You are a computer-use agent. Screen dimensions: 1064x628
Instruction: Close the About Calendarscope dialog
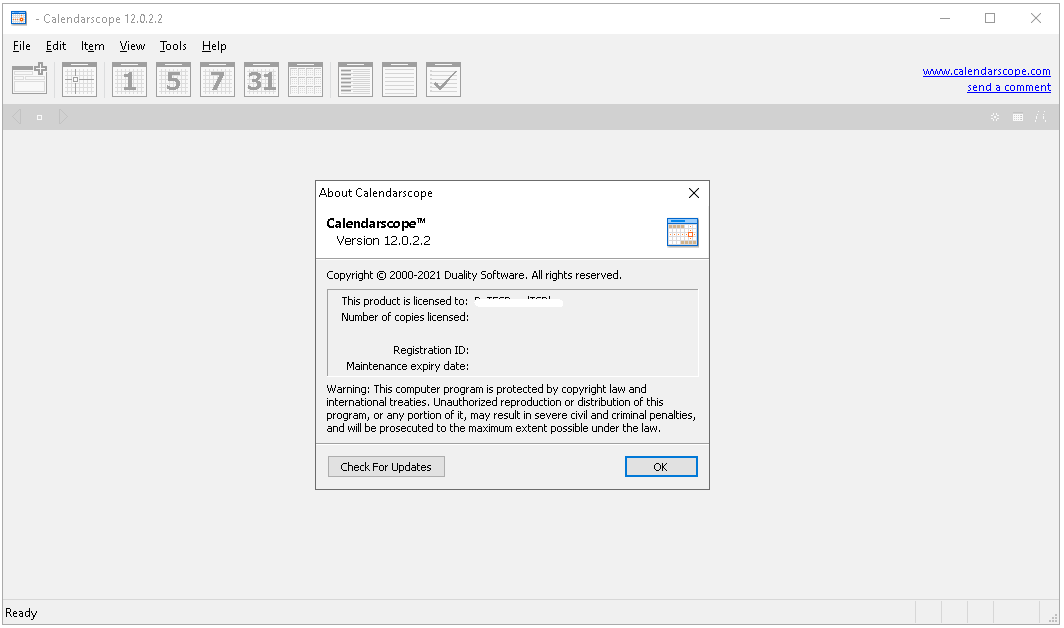coord(694,193)
